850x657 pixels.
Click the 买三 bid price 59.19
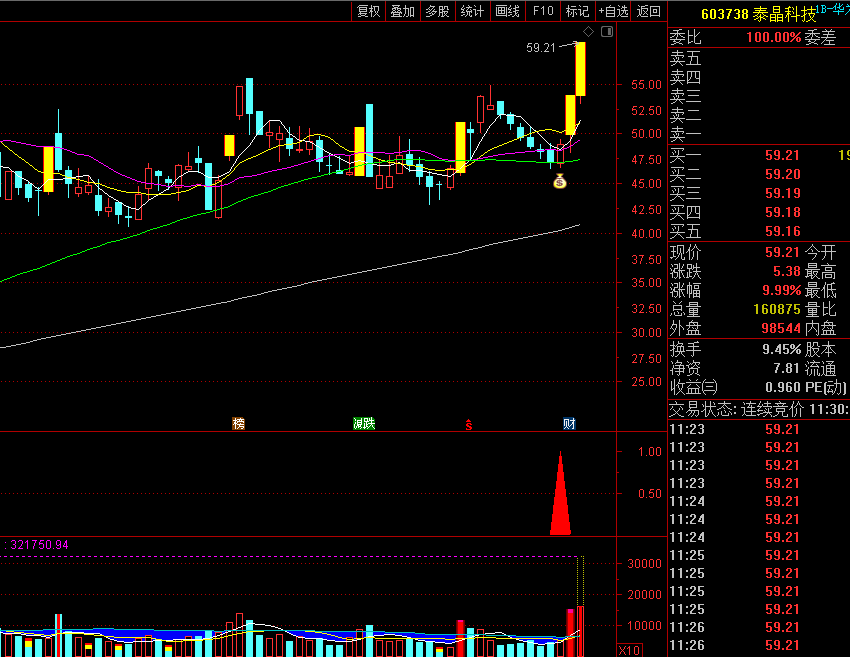pyautogui.click(x=782, y=194)
